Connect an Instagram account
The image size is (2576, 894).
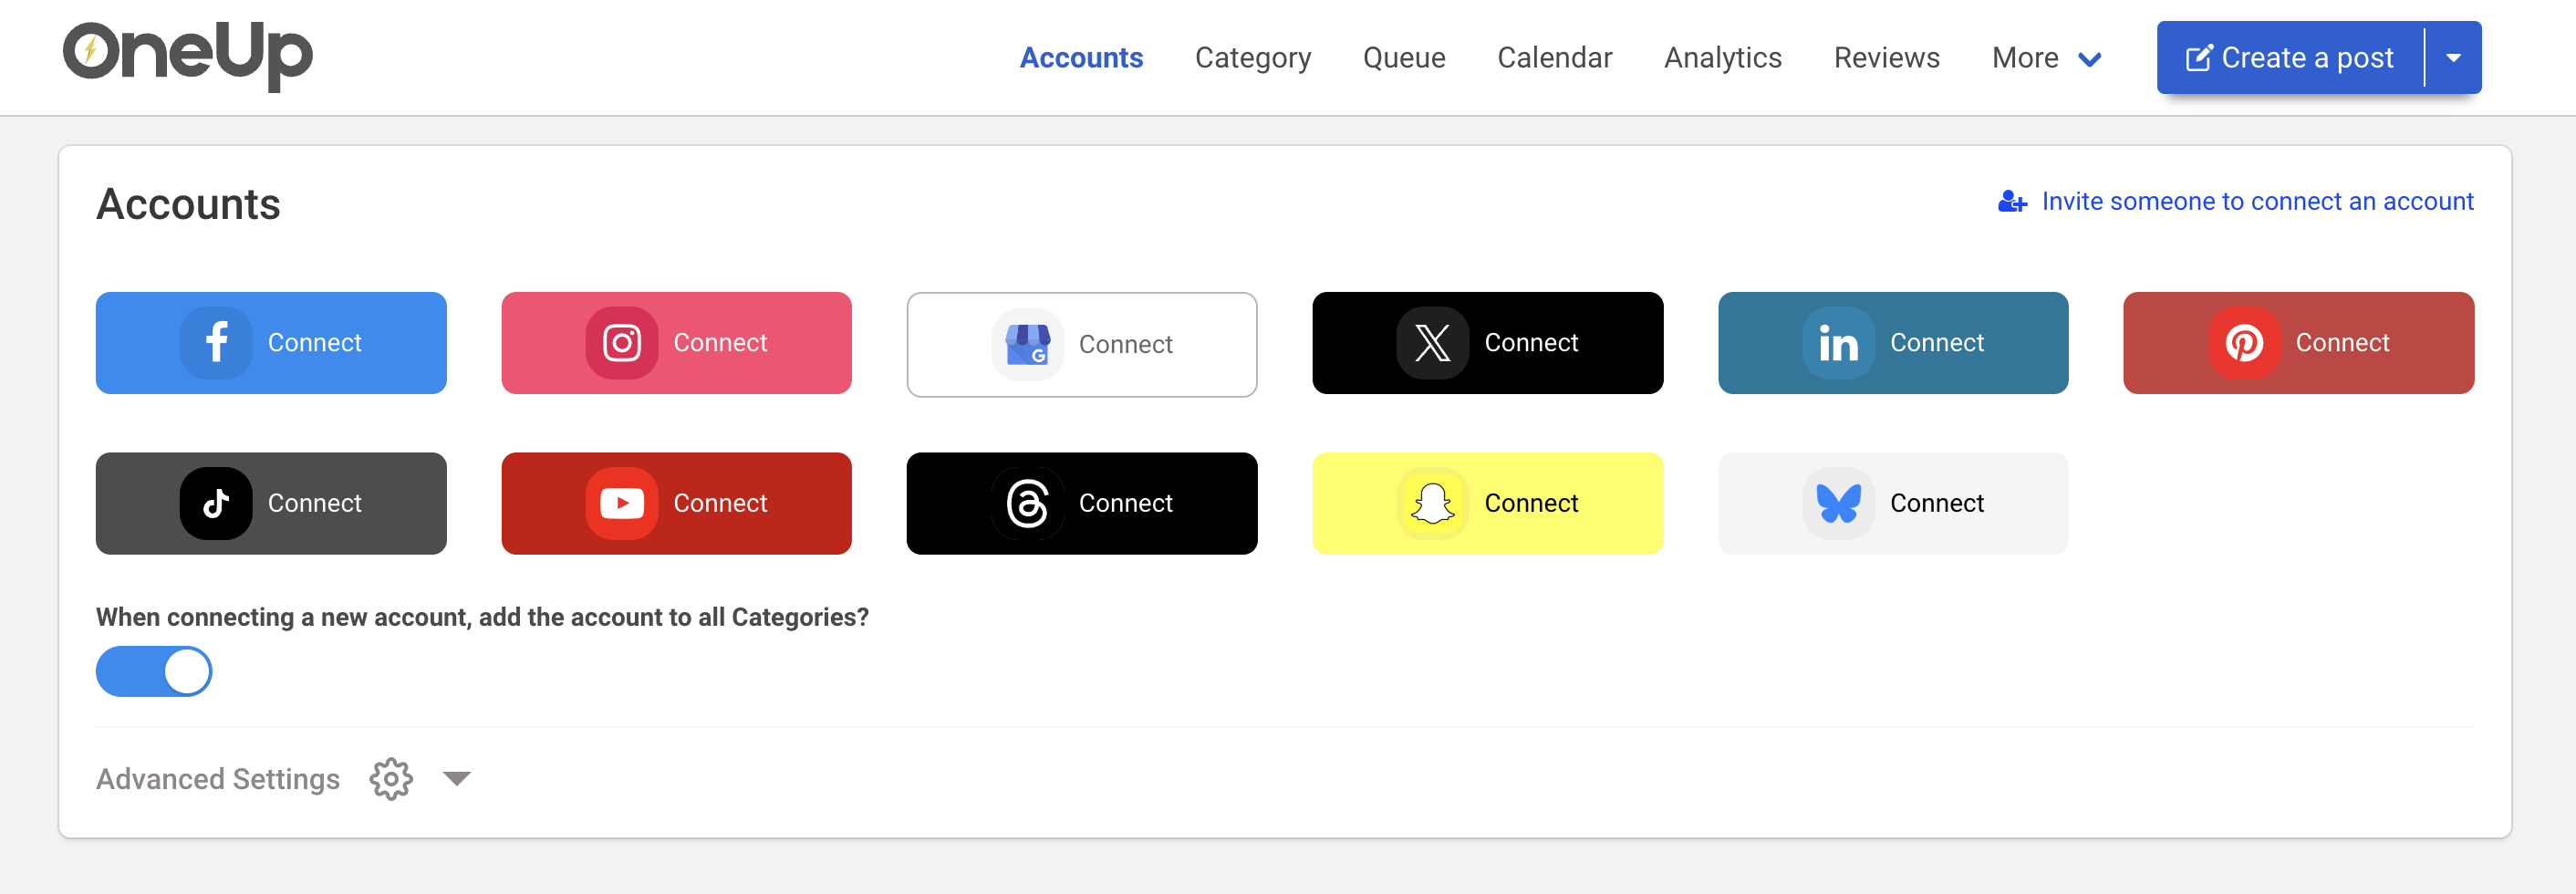point(676,343)
